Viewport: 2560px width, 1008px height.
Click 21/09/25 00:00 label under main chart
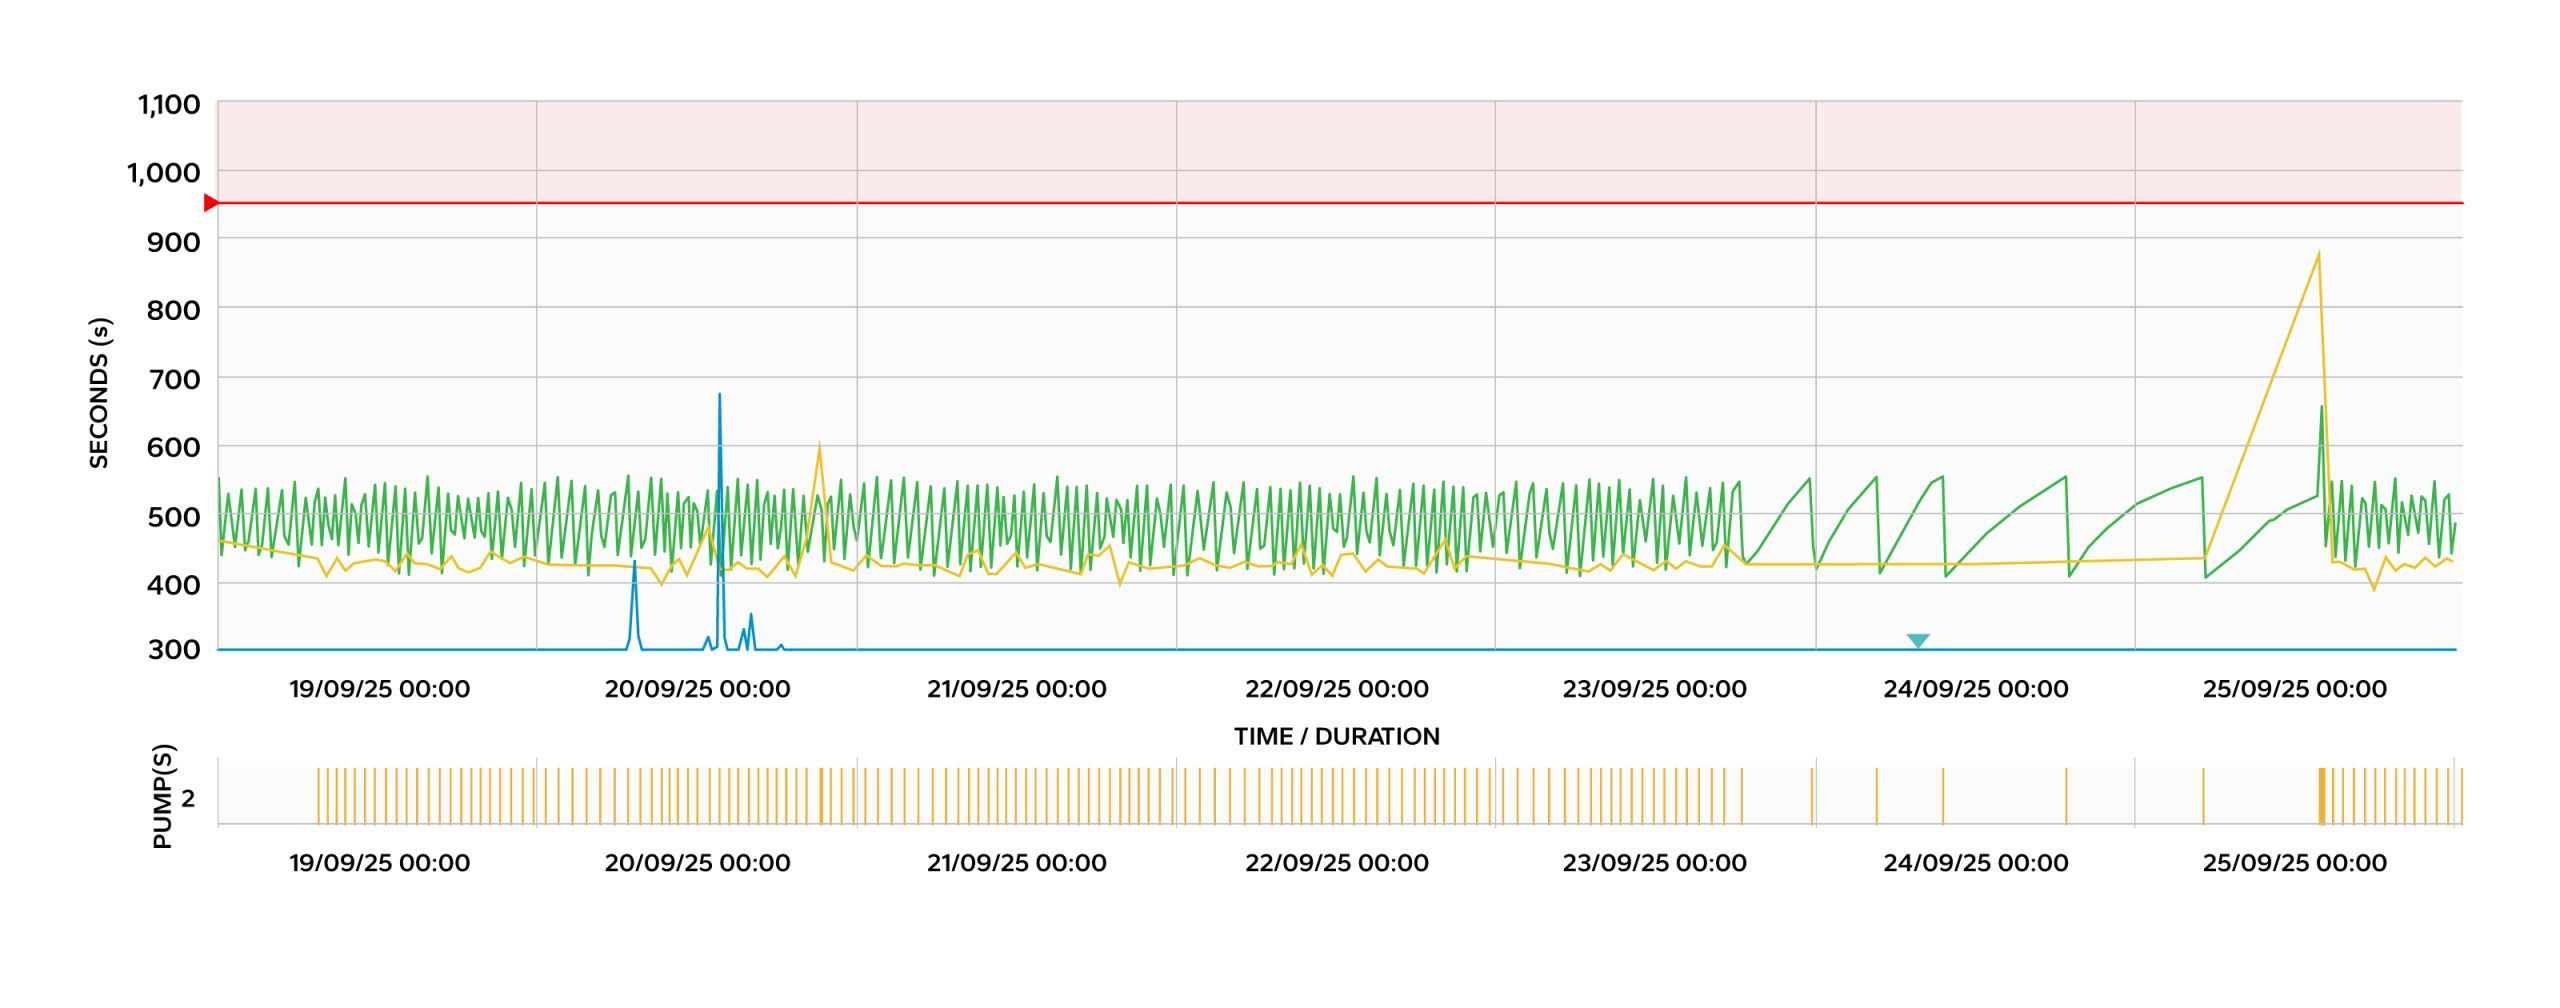tap(1016, 689)
